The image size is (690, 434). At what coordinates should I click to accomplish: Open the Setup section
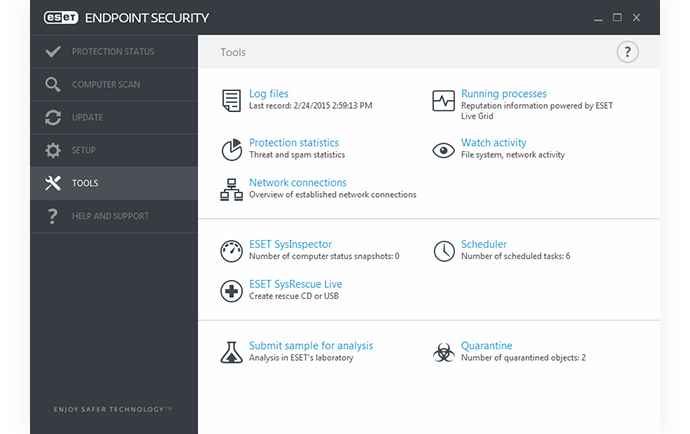point(114,151)
